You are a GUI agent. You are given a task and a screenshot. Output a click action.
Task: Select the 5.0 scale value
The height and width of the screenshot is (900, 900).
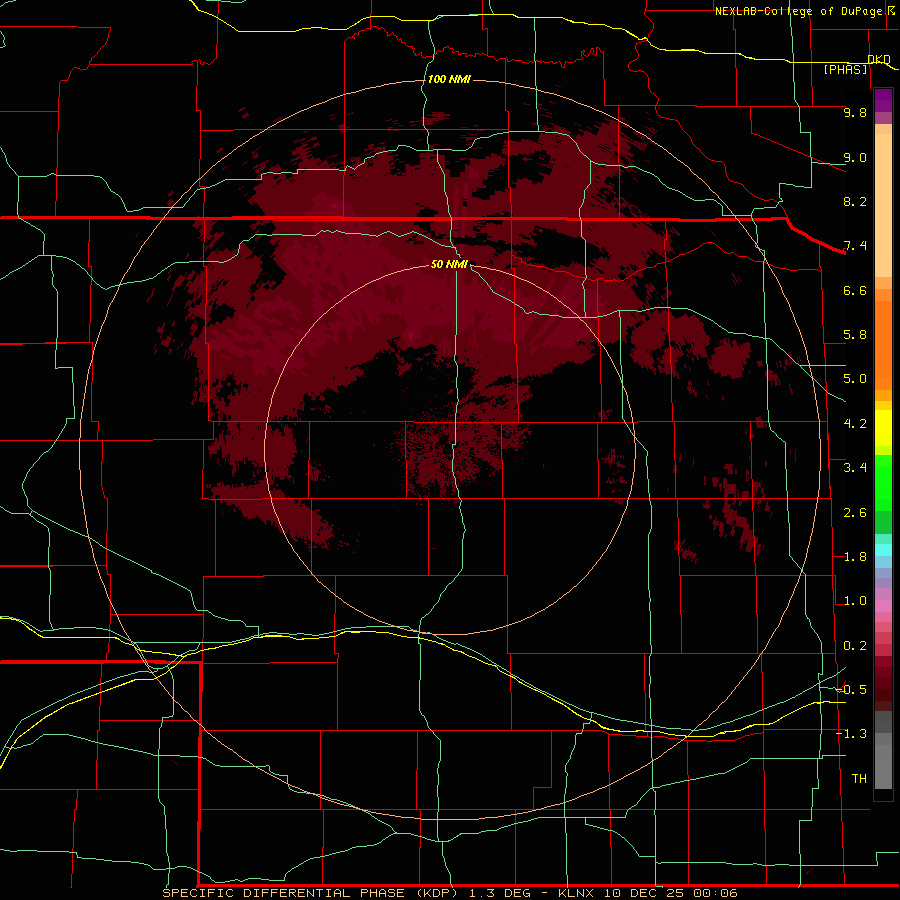tap(855, 379)
